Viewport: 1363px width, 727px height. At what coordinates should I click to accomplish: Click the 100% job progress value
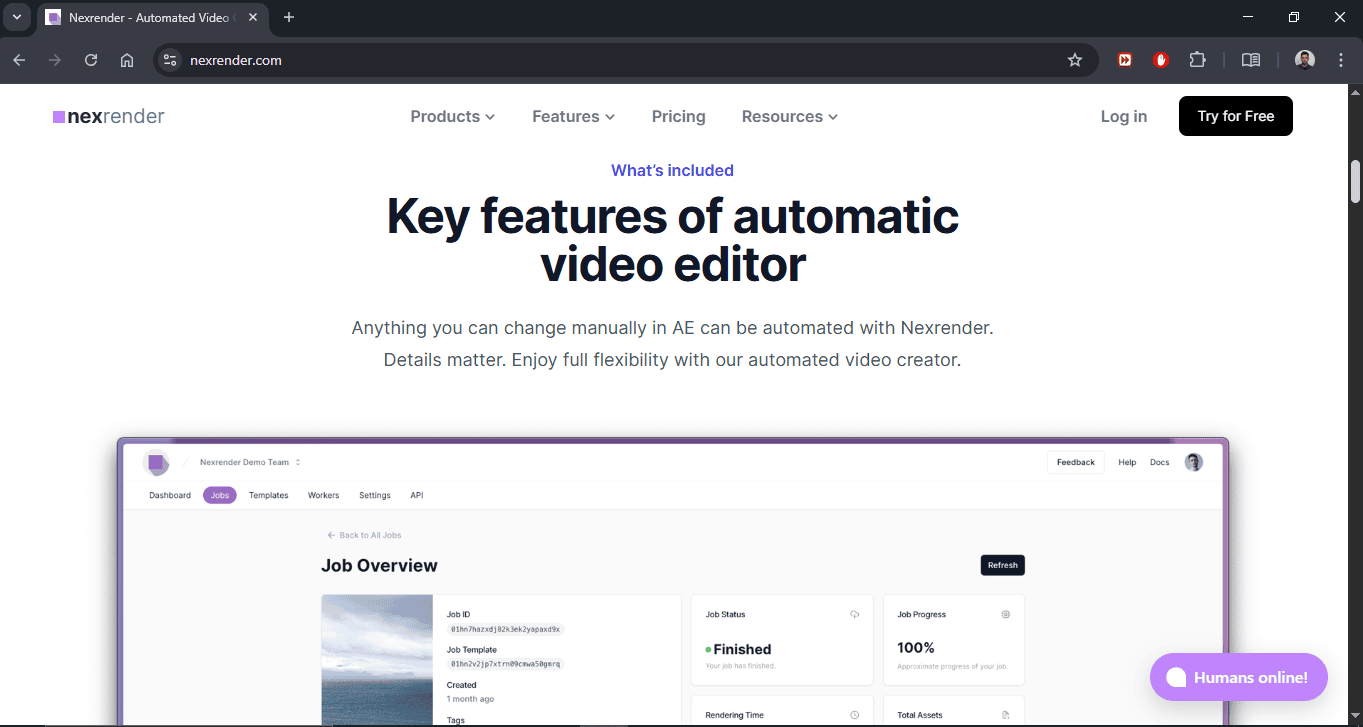click(916, 648)
